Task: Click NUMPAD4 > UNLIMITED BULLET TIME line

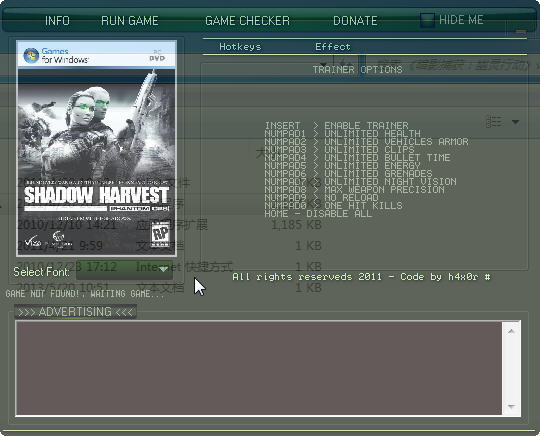Action: (x=357, y=157)
